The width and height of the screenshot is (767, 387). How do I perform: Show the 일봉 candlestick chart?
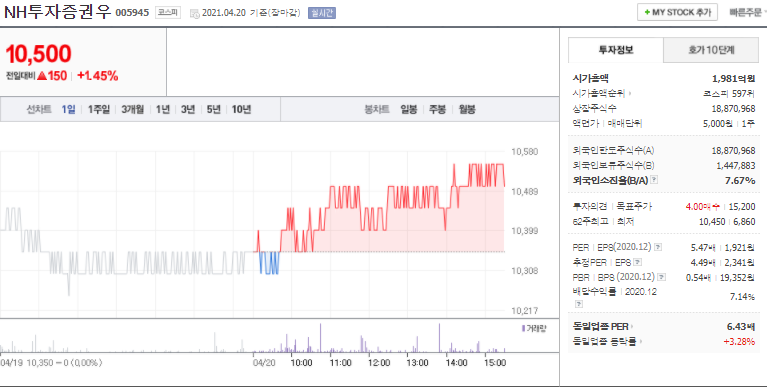pos(409,109)
